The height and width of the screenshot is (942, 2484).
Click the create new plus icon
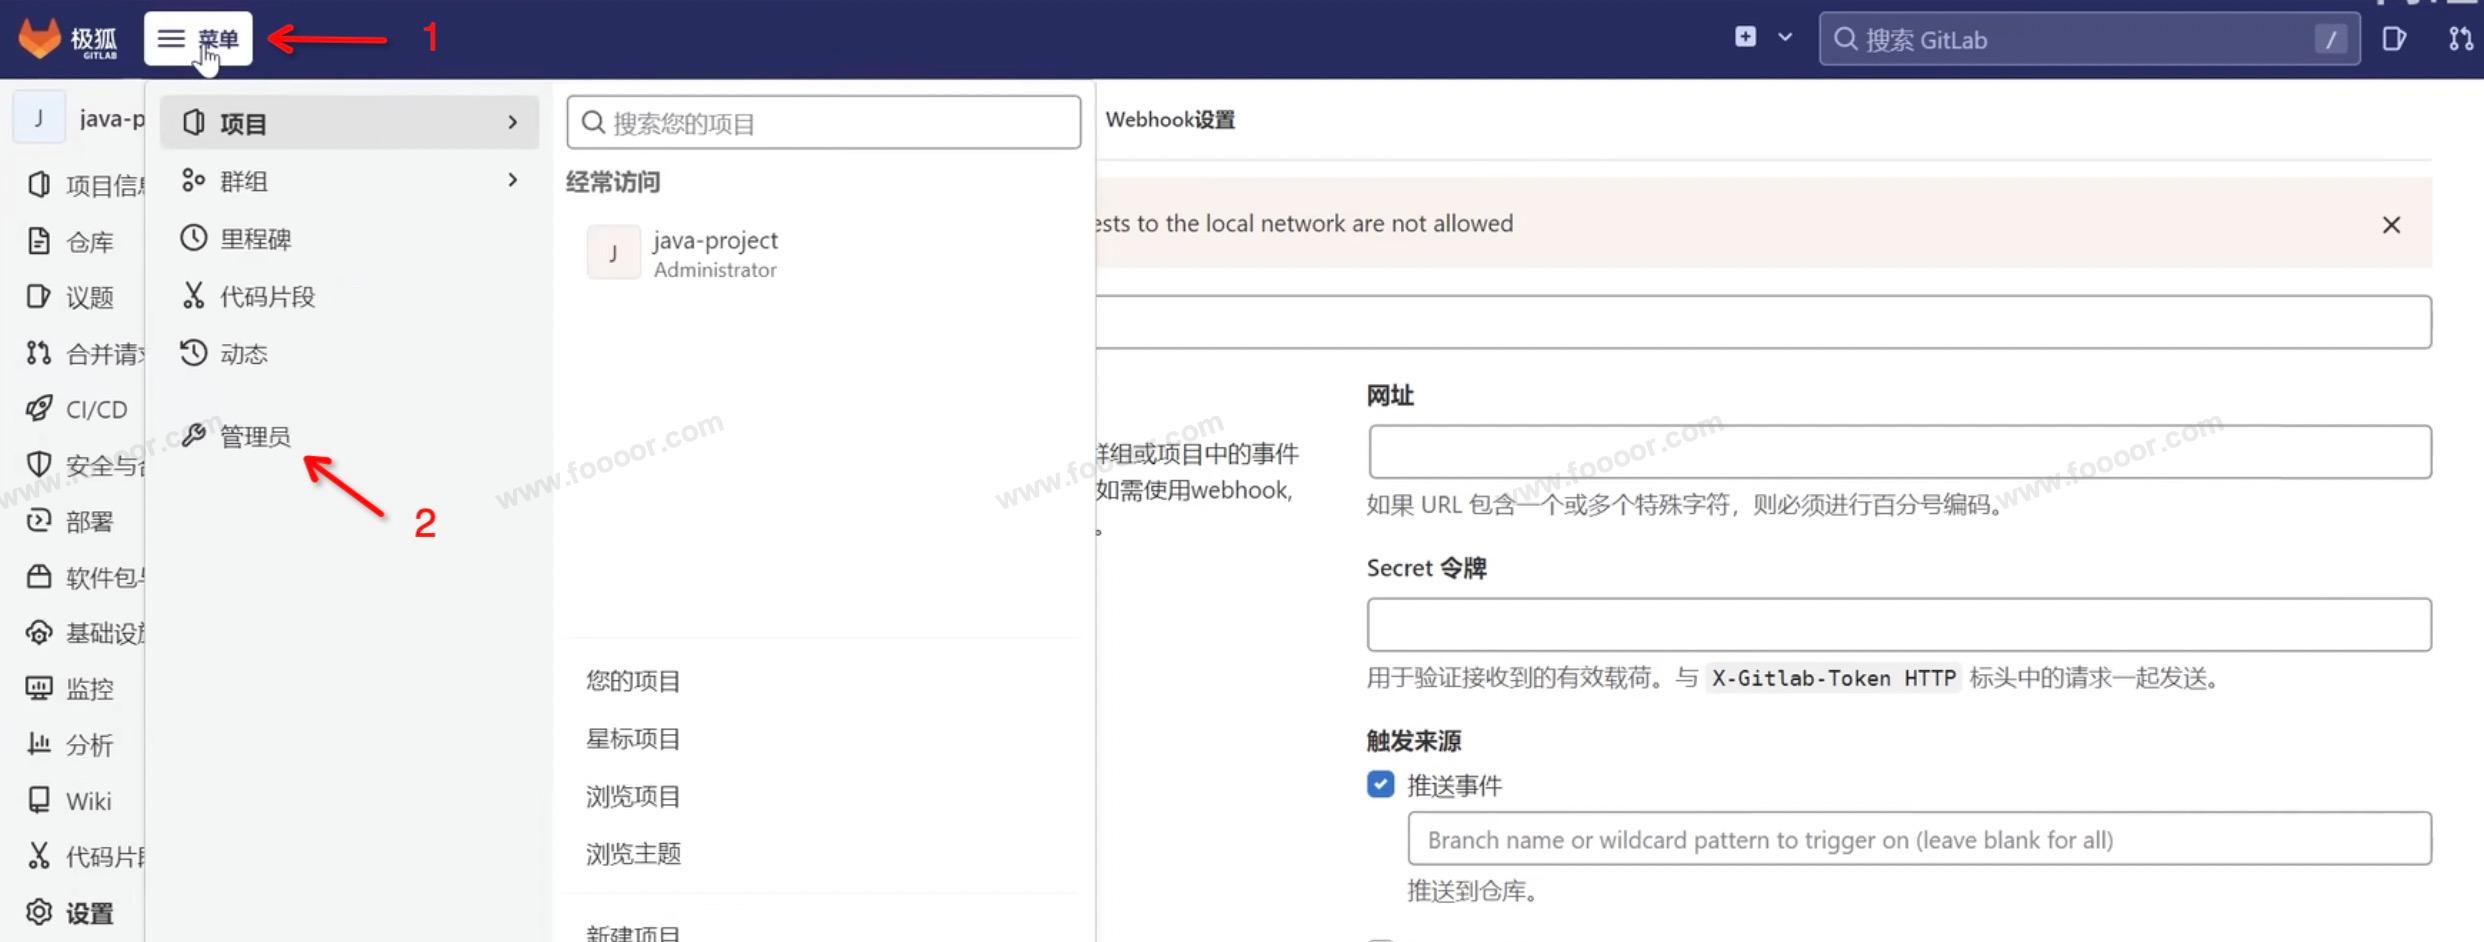point(1745,38)
